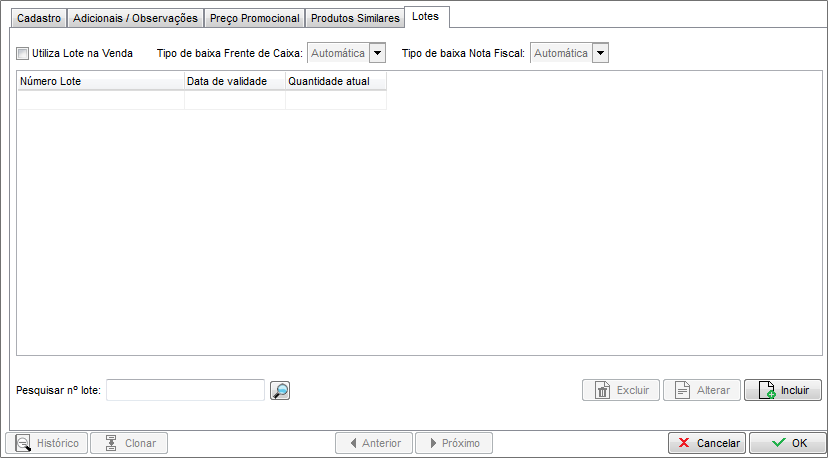Screen dimensions: 828x458
Task: Click in the Pesquisar nº lote field
Action: (x=185, y=390)
